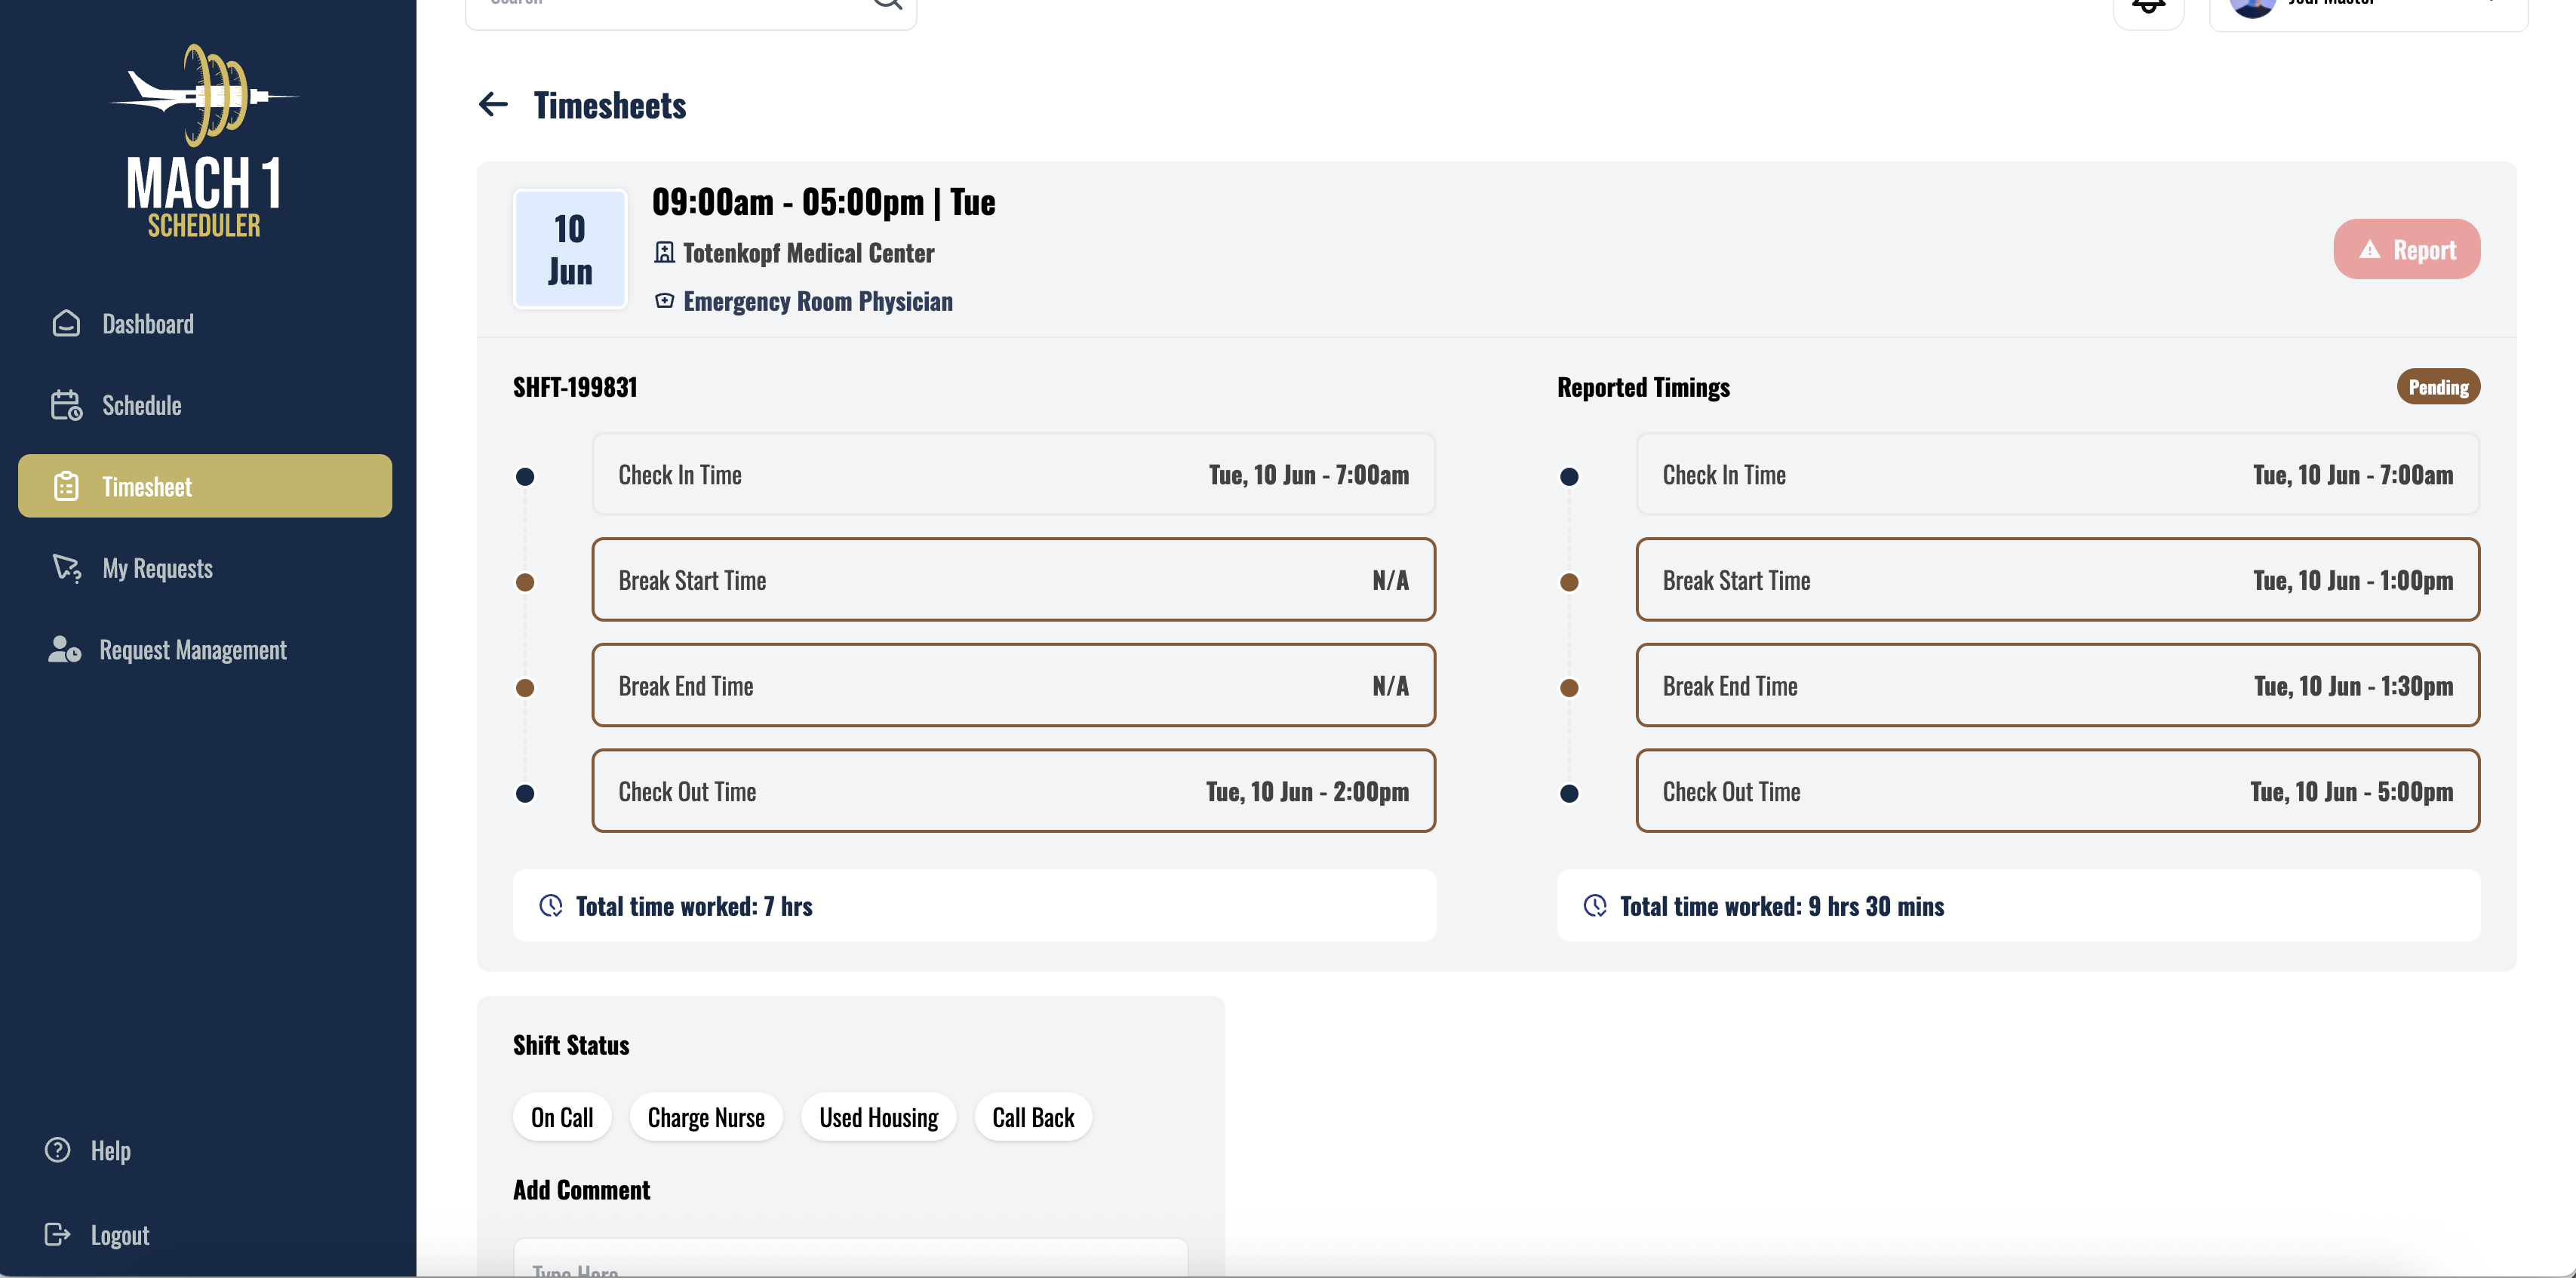Select Logout from the sidebar
The height and width of the screenshot is (1278, 2576).
(119, 1234)
